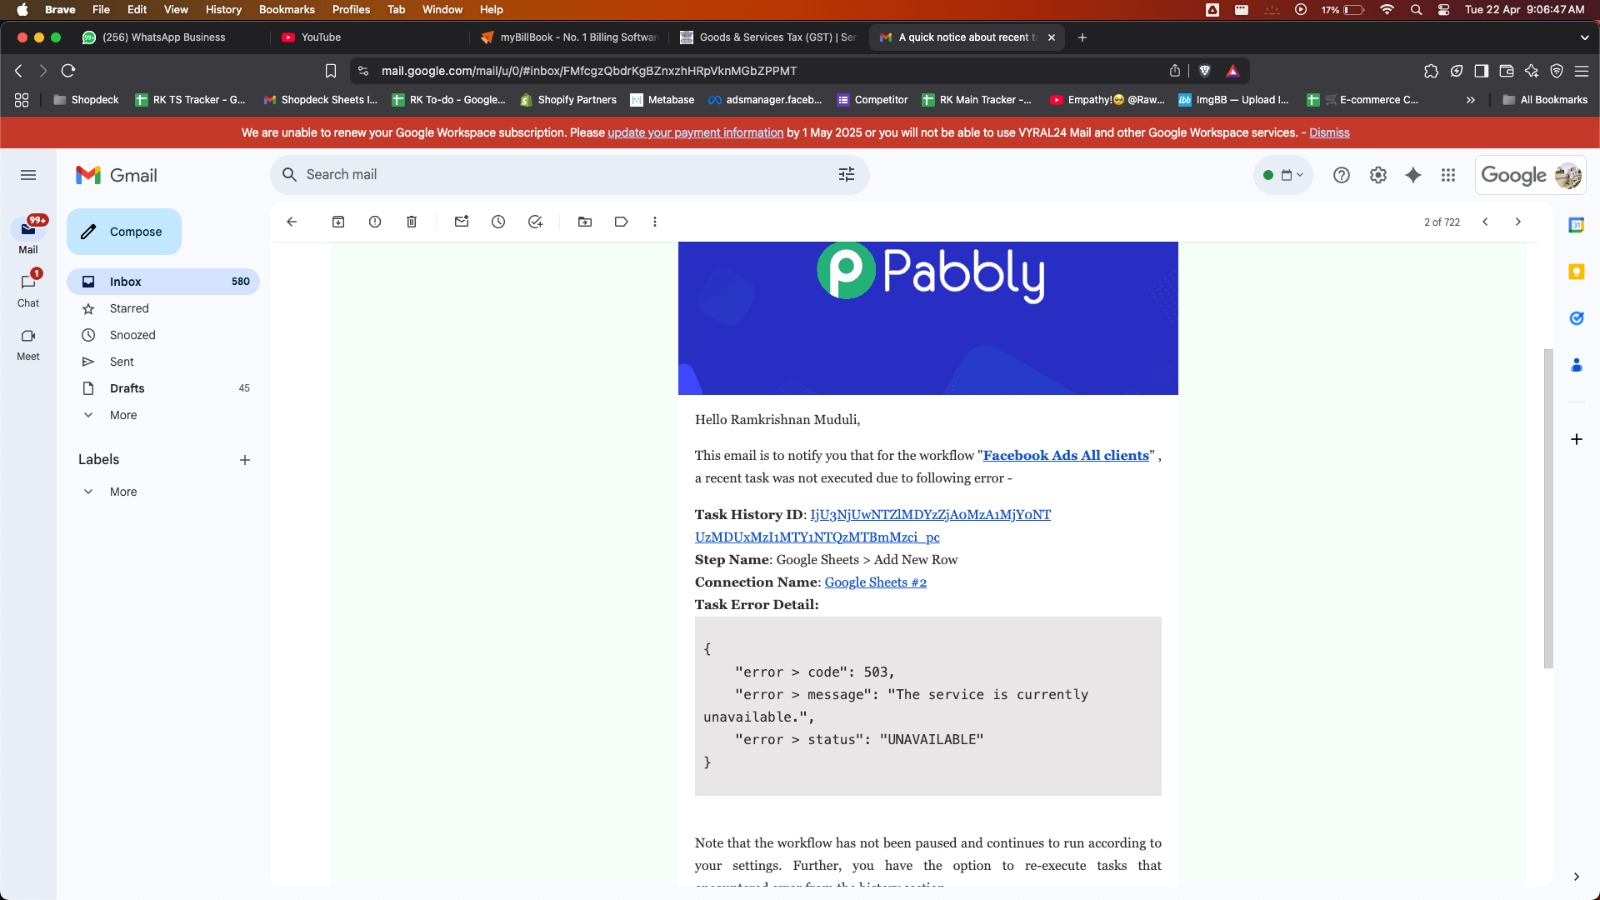This screenshot has height=900, width=1600.
Task: Switch to the myBillBook tab
Action: click(x=570, y=38)
